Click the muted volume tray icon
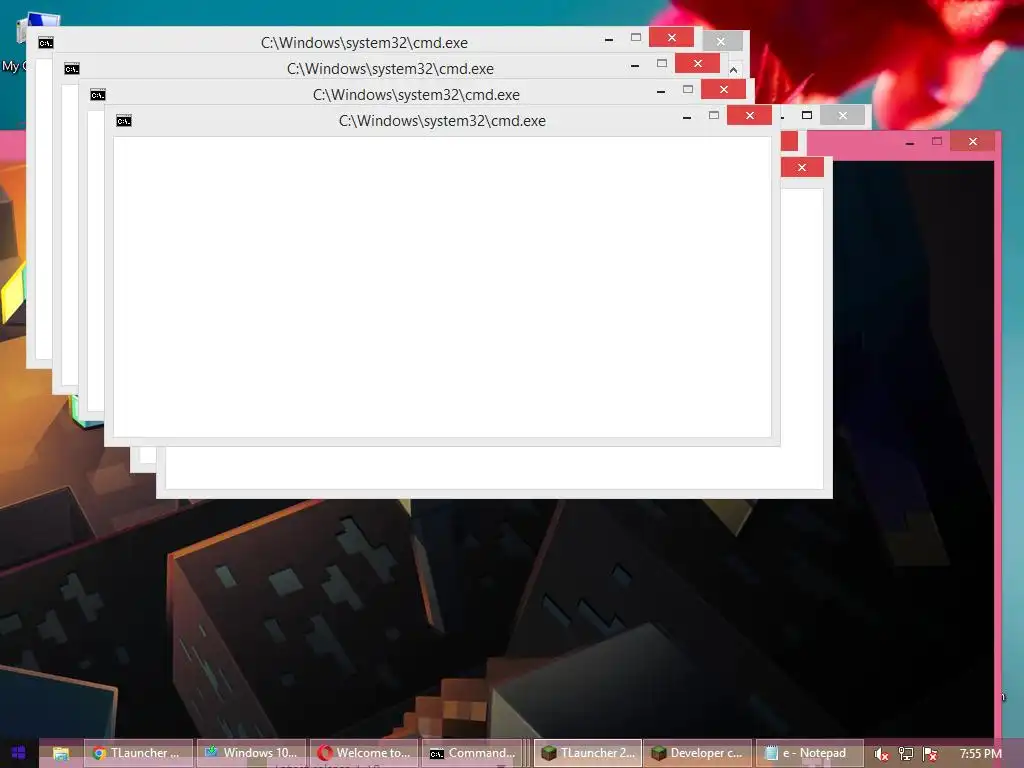Image resolution: width=1024 pixels, height=768 pixels. pyautogui.click(x=881, y=754)
